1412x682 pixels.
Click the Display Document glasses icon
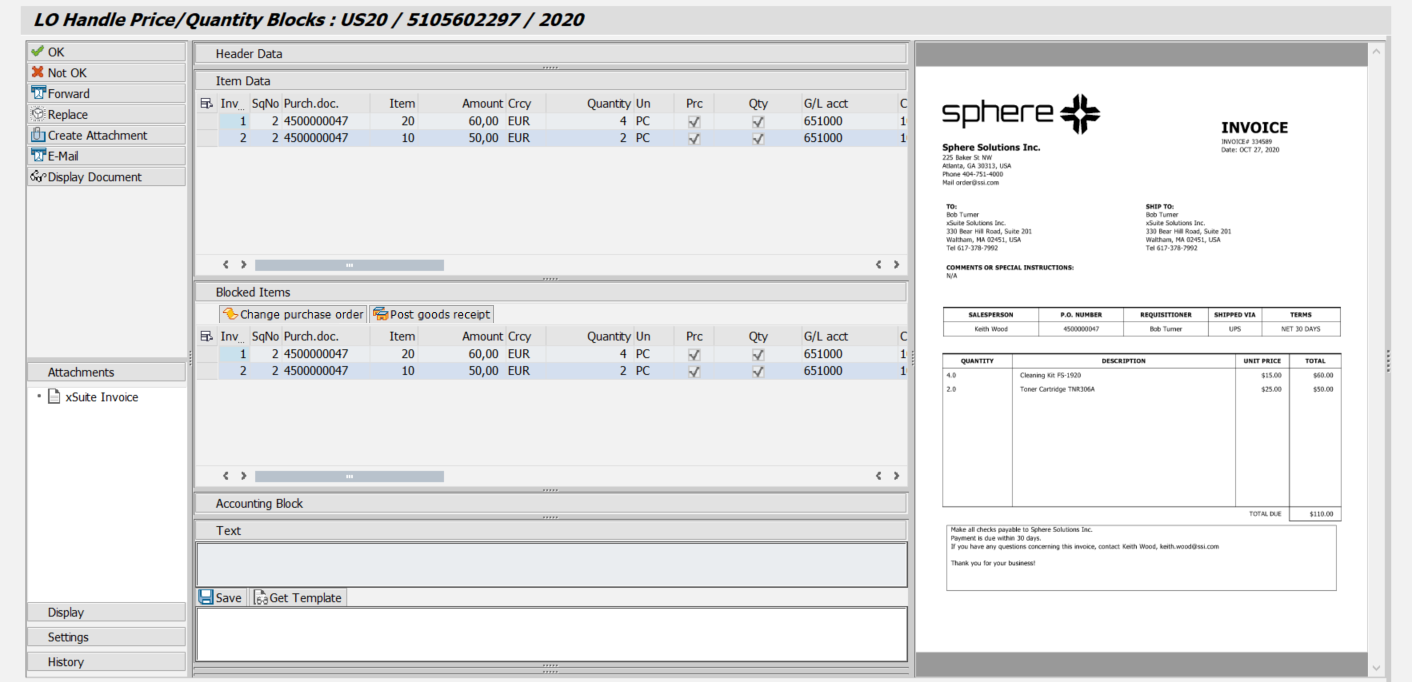pyautogui.click(x=39, y=177)
